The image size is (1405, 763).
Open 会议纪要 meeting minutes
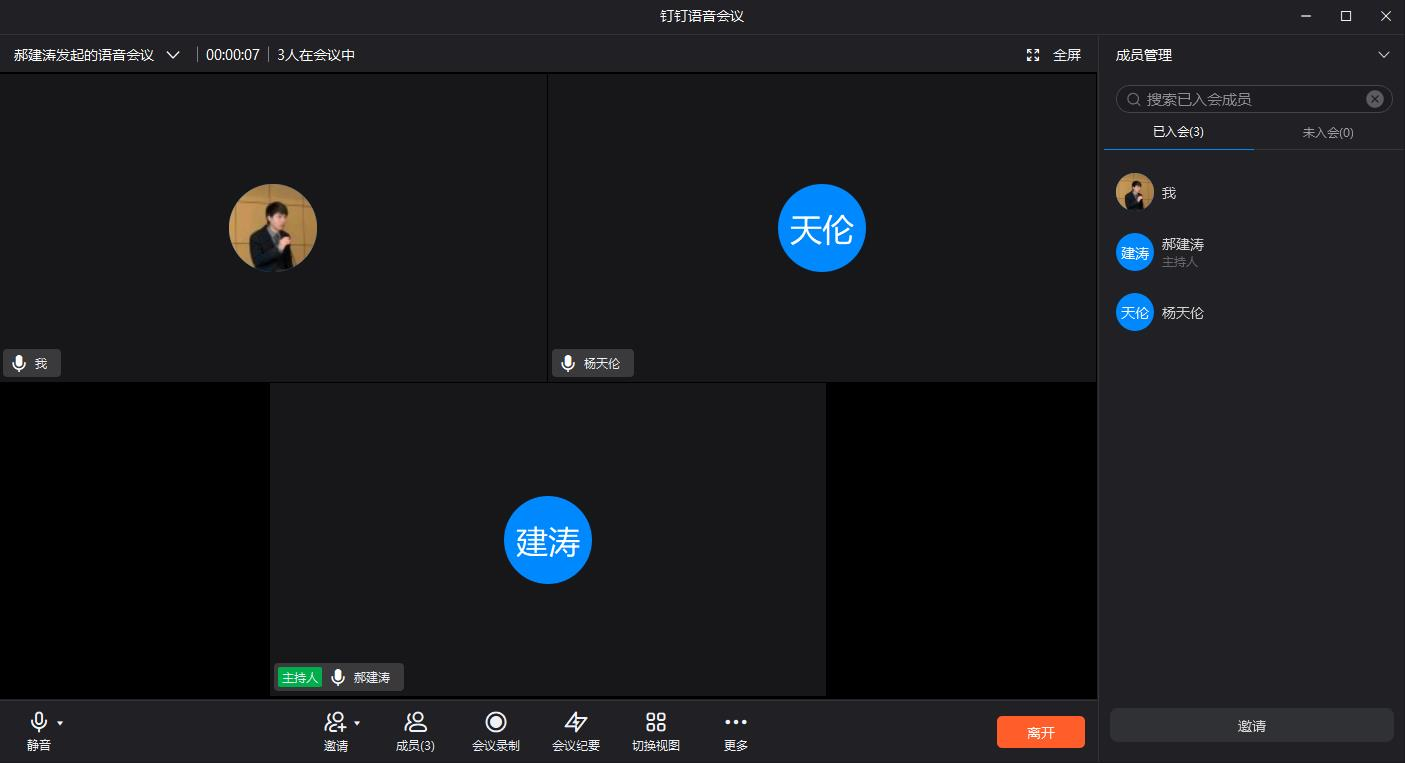(576, 723)
